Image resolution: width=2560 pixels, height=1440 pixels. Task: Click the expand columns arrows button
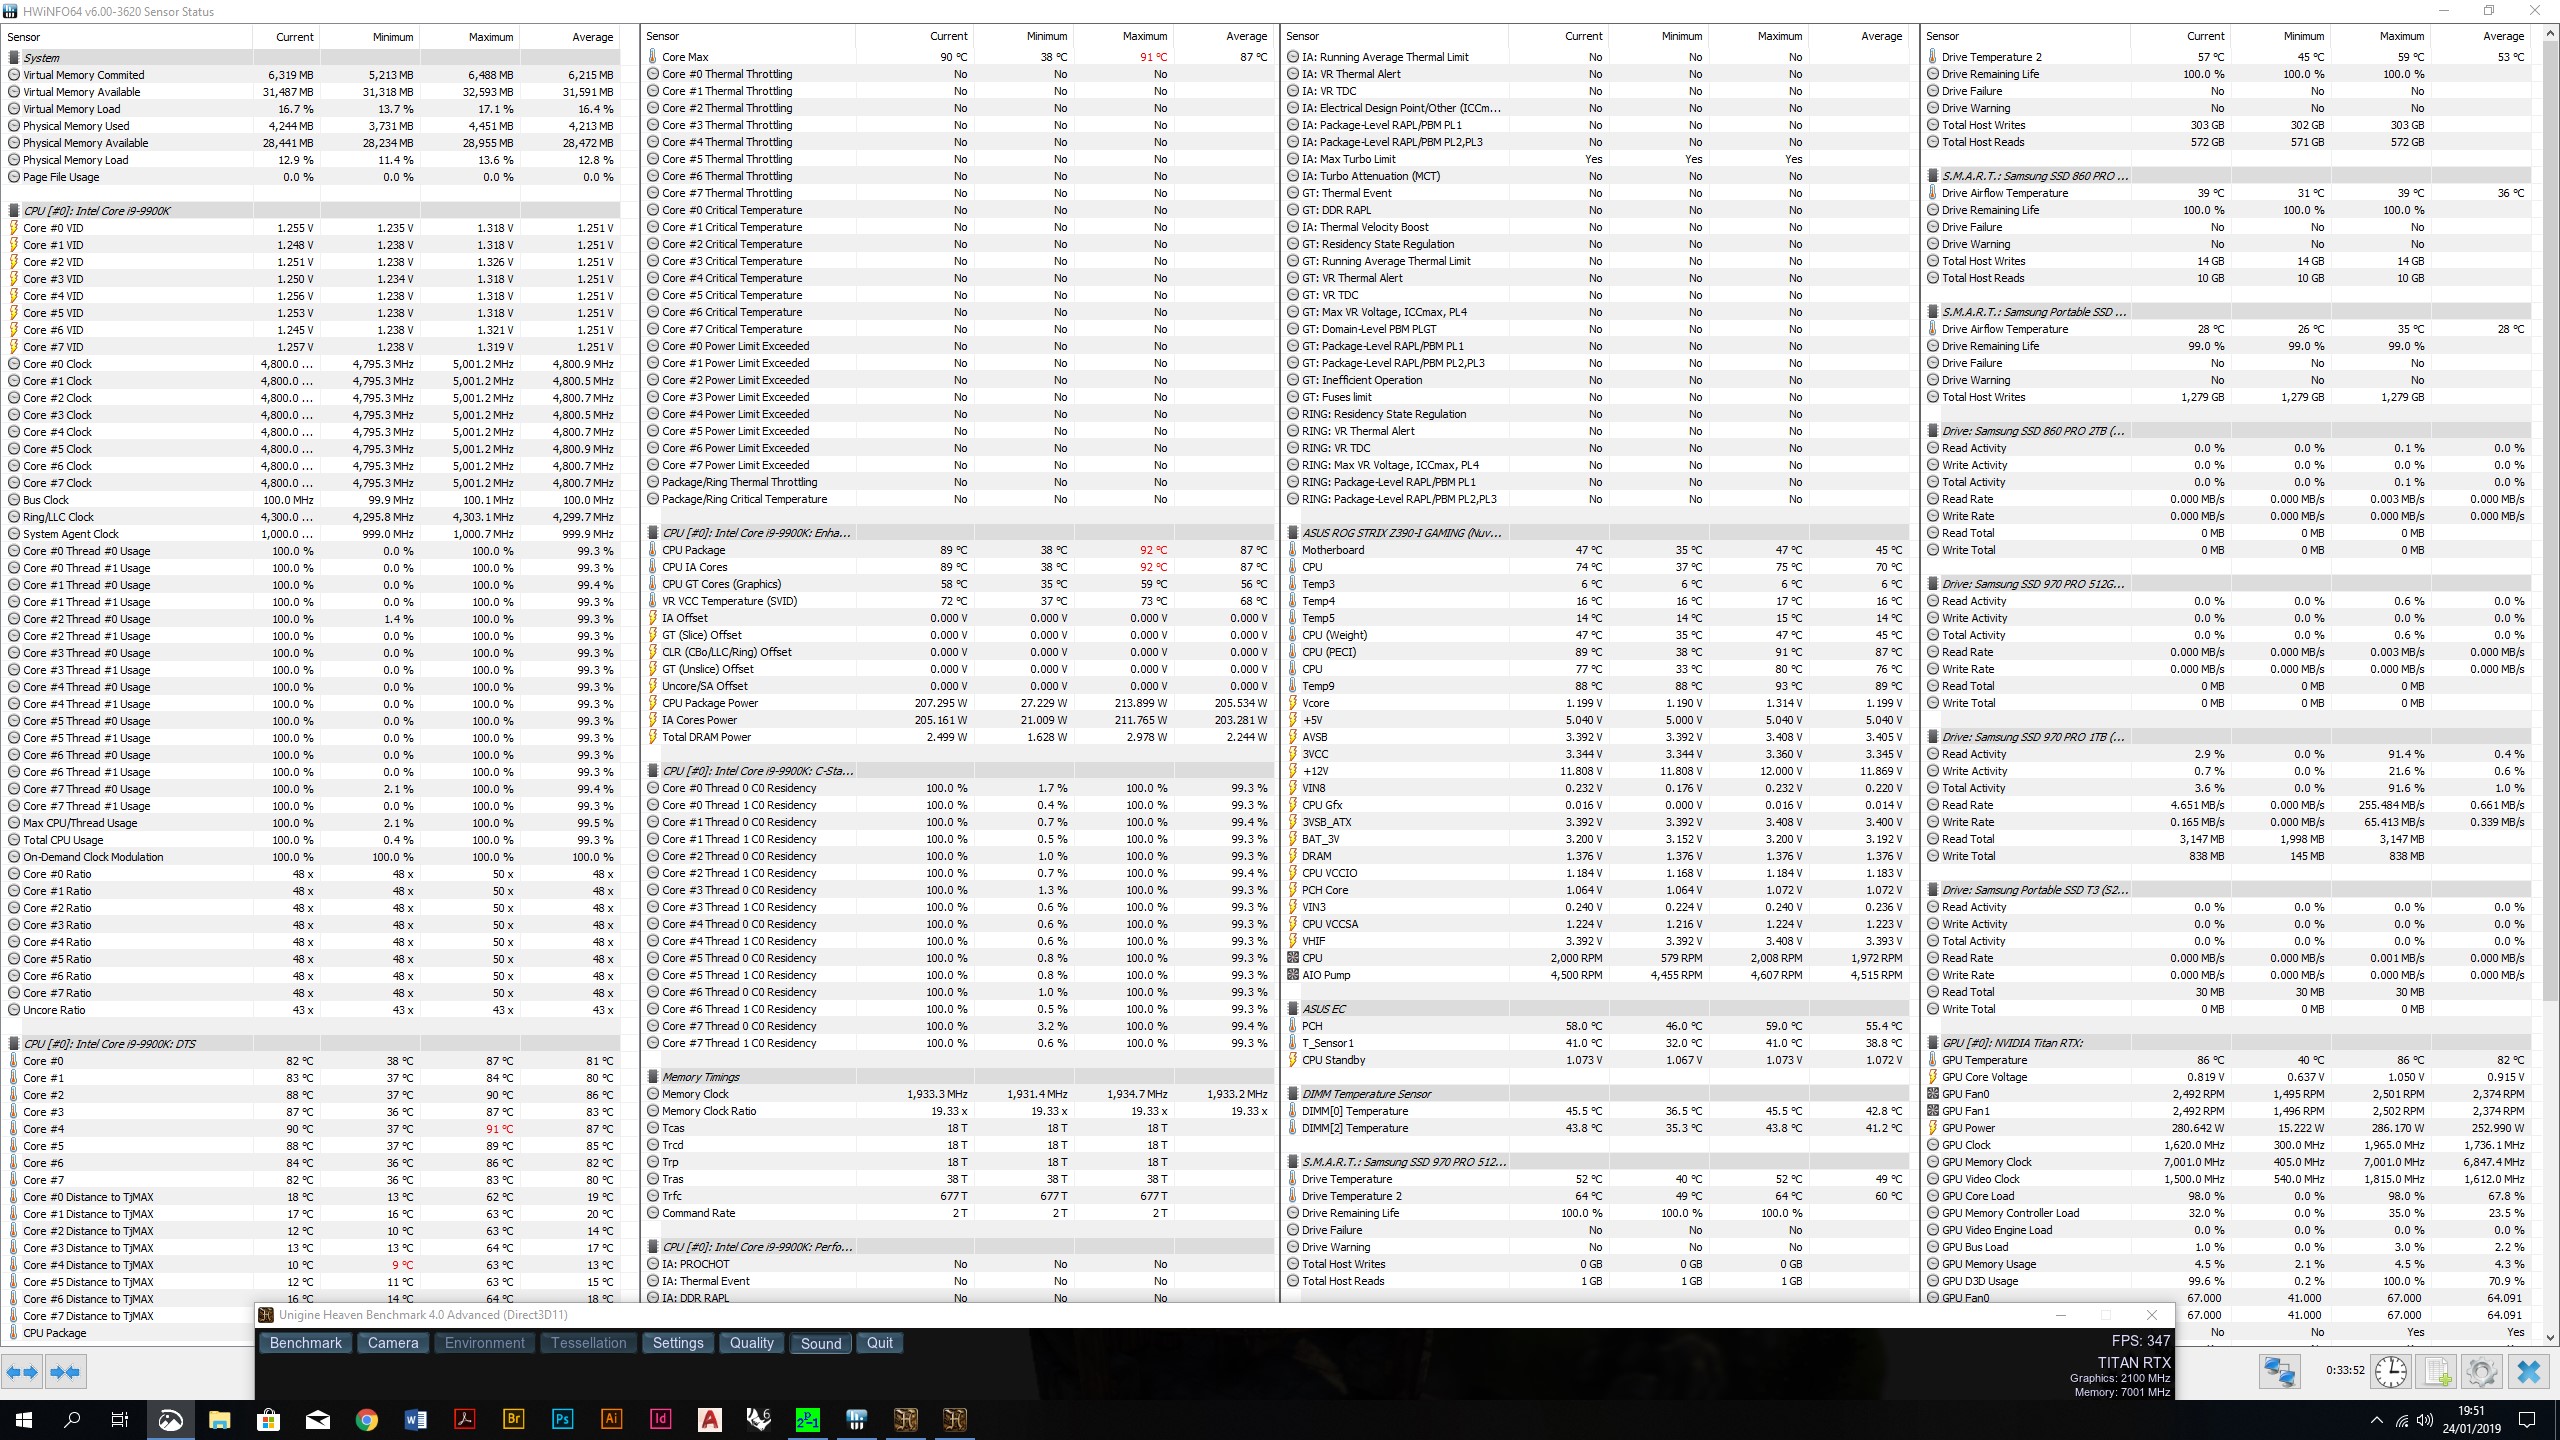click(23, 1372)
